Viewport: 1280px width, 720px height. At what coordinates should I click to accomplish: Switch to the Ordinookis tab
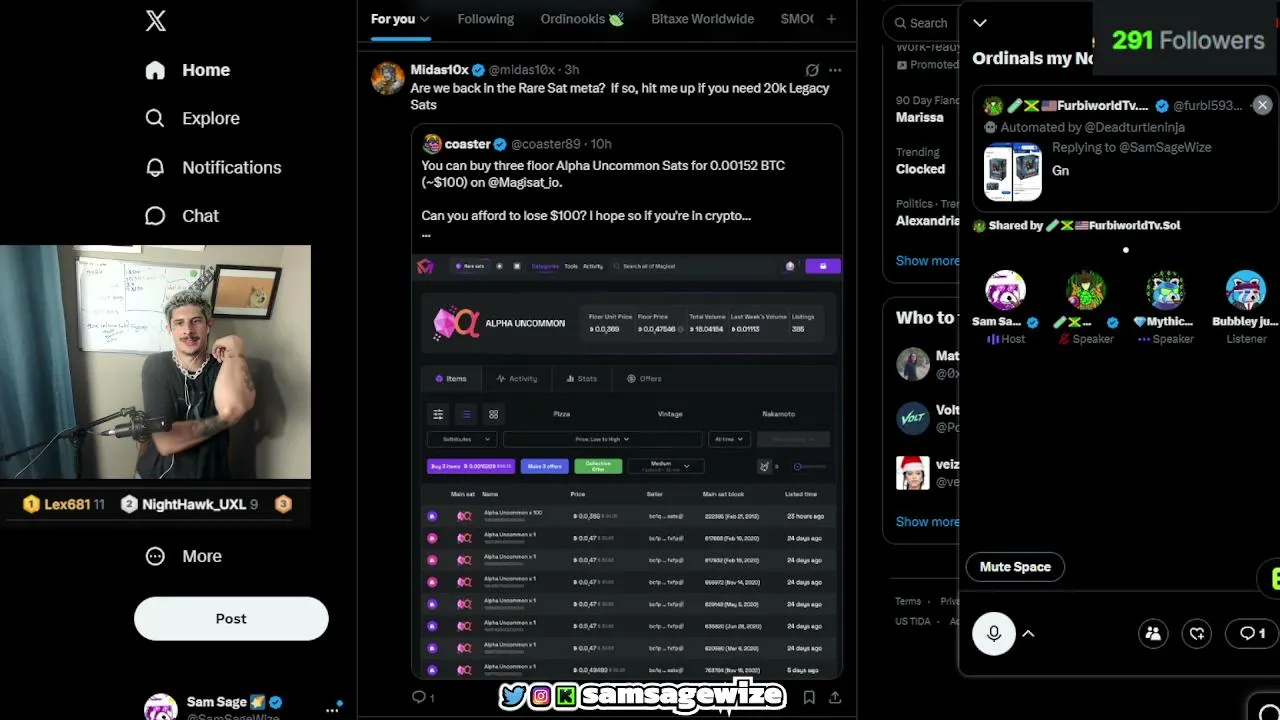click(x=582, y=19)
